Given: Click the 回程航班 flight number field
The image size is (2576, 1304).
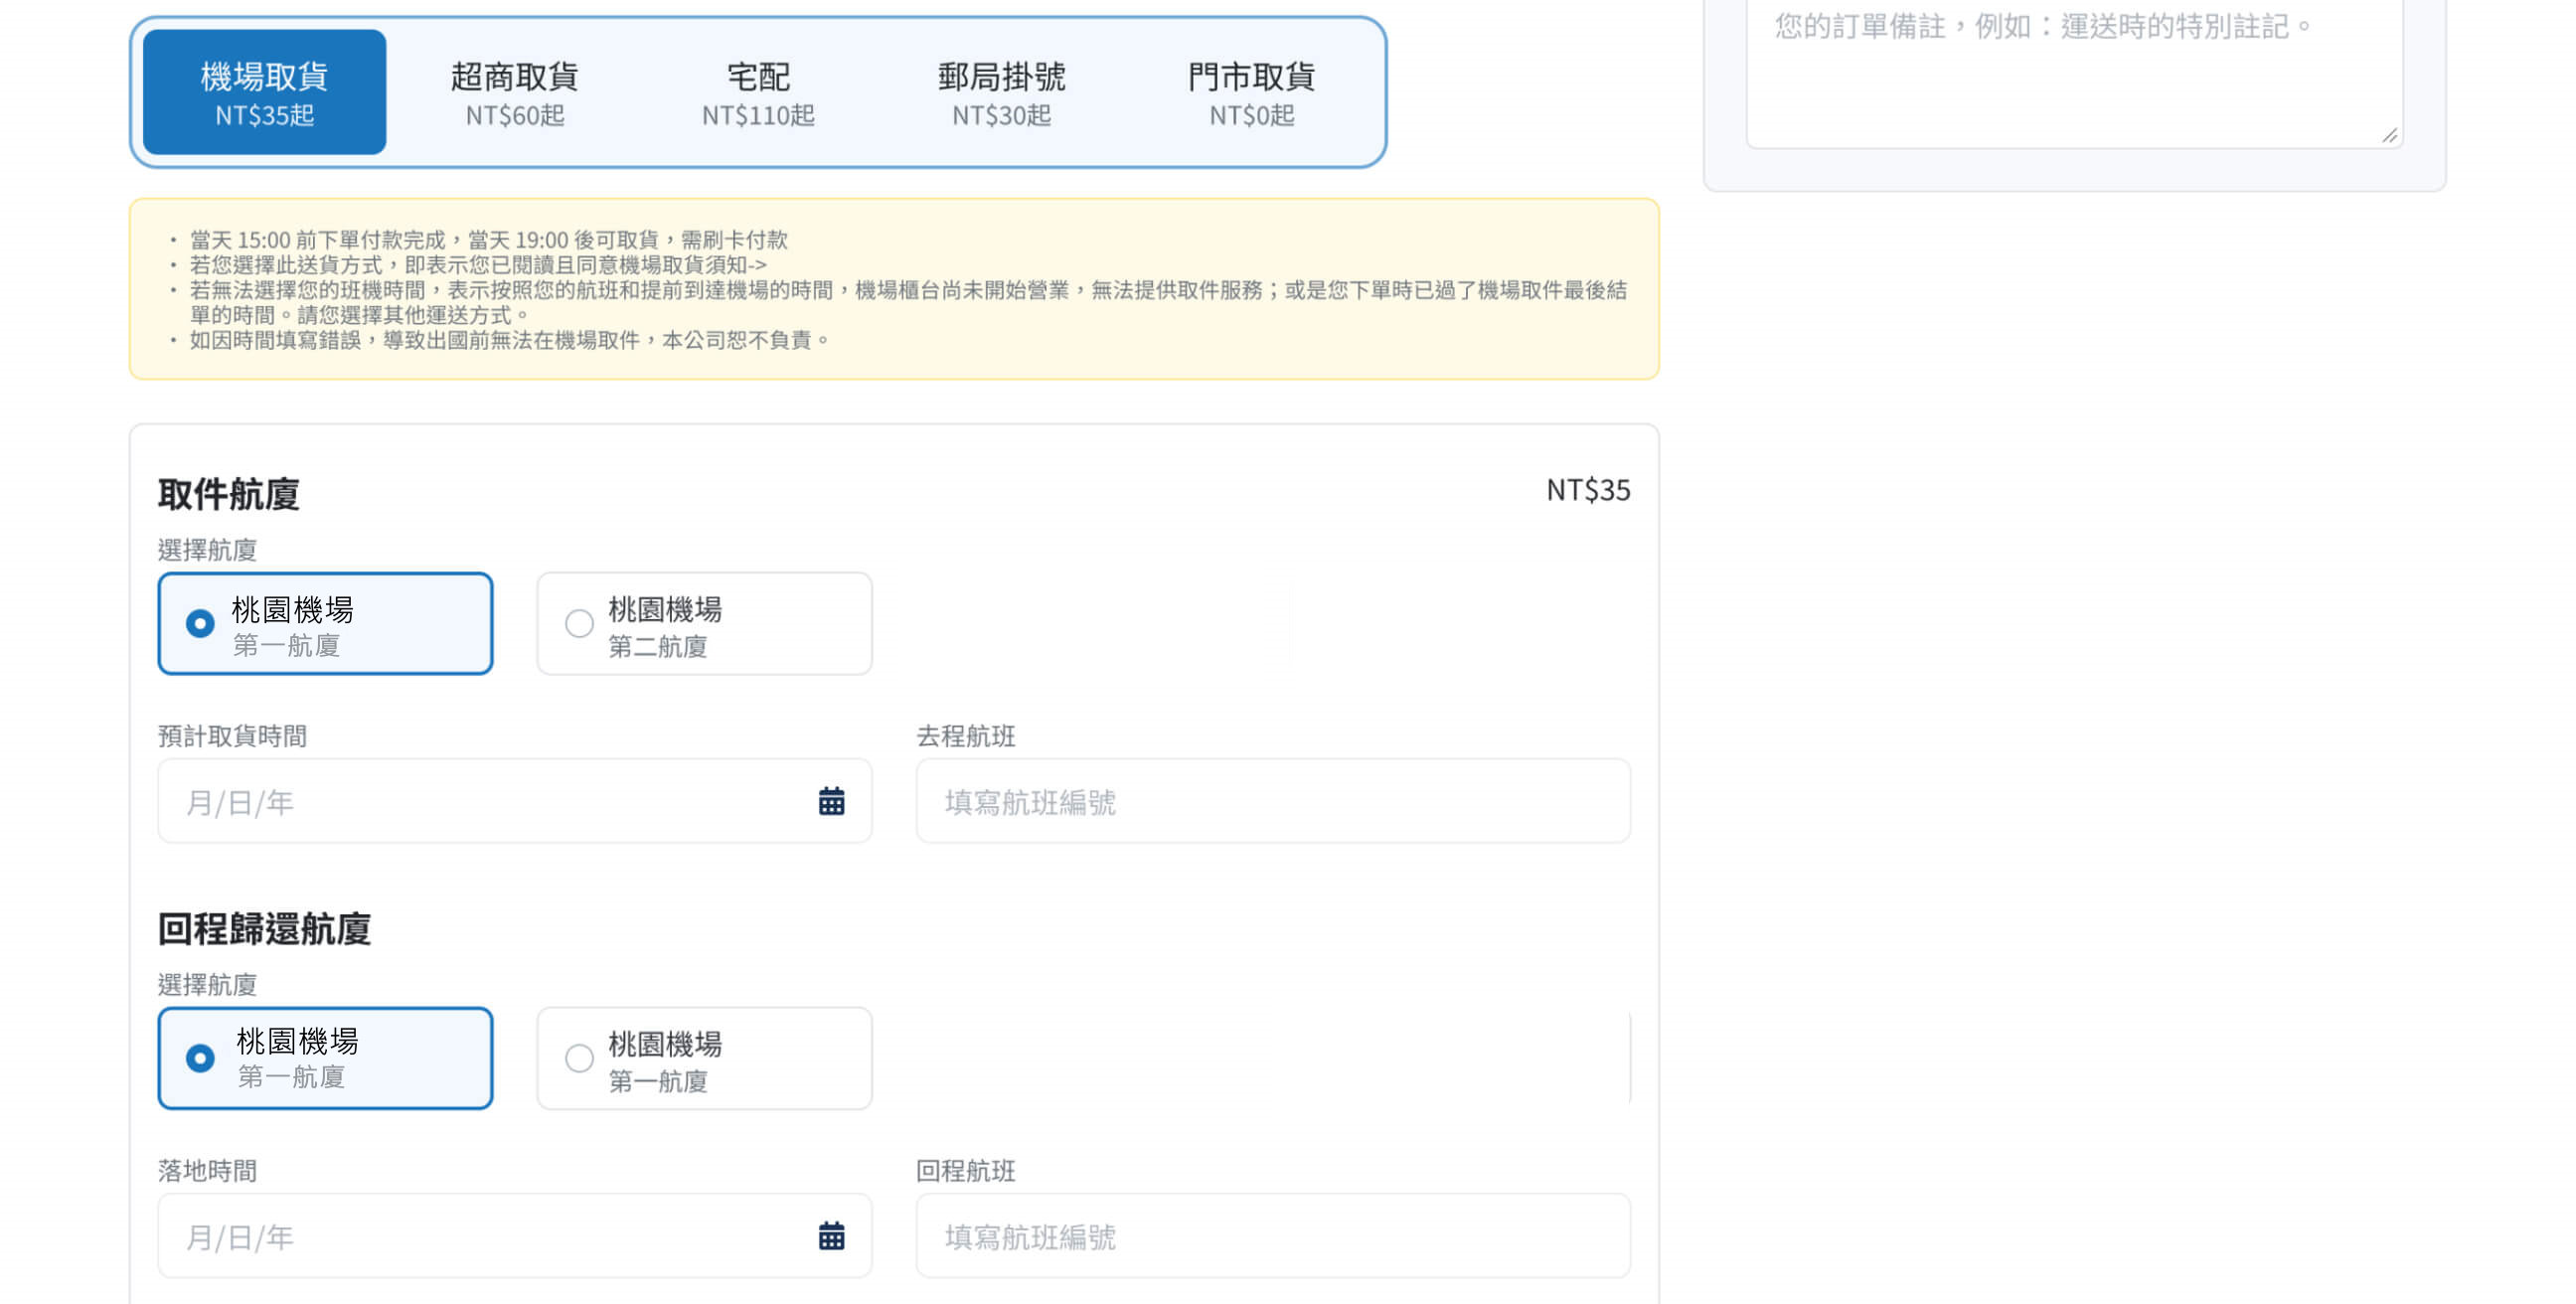Looking at the screenshot, I should (x=1272, y=1236).
